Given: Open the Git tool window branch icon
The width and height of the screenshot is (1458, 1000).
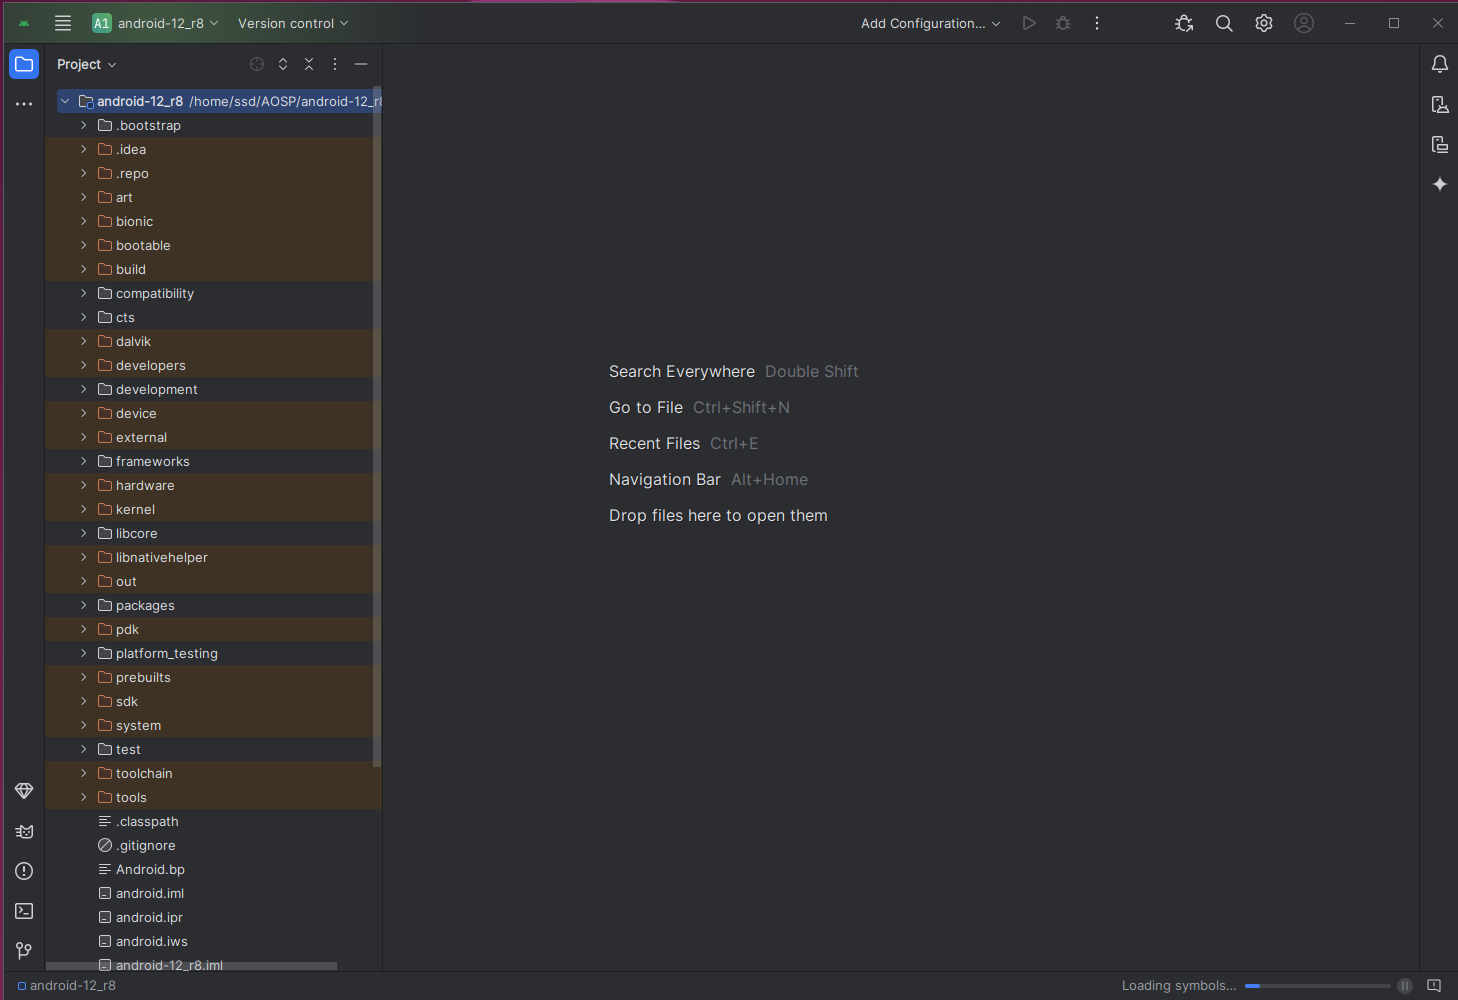Looking at the screenshot, I should click(x=23, y=950).
